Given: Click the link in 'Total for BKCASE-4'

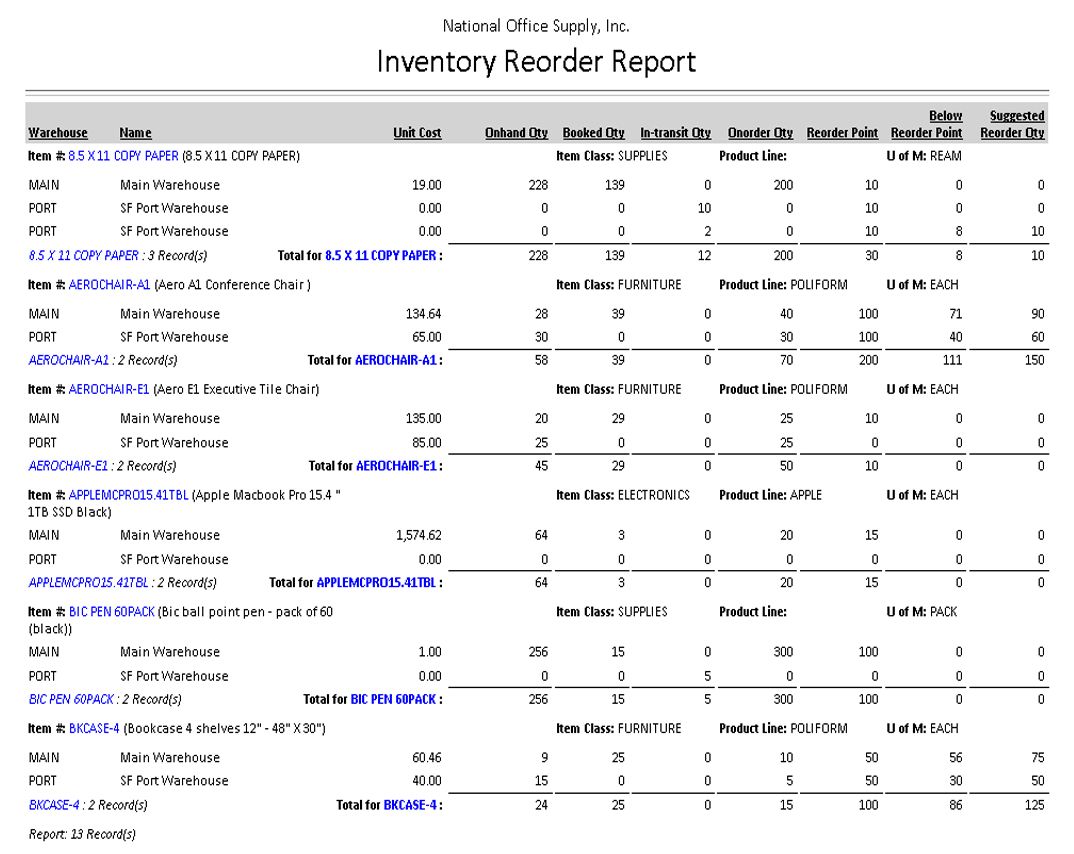Looking at the screenshot, I should pos(410,805).
